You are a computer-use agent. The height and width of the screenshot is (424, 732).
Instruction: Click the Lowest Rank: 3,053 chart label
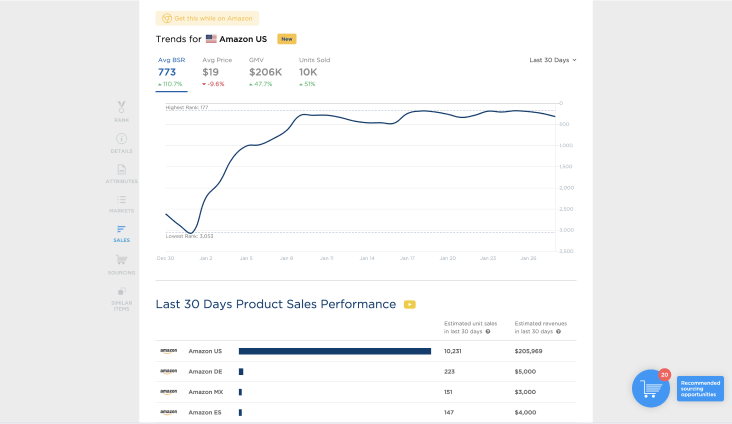click(190, 236)
